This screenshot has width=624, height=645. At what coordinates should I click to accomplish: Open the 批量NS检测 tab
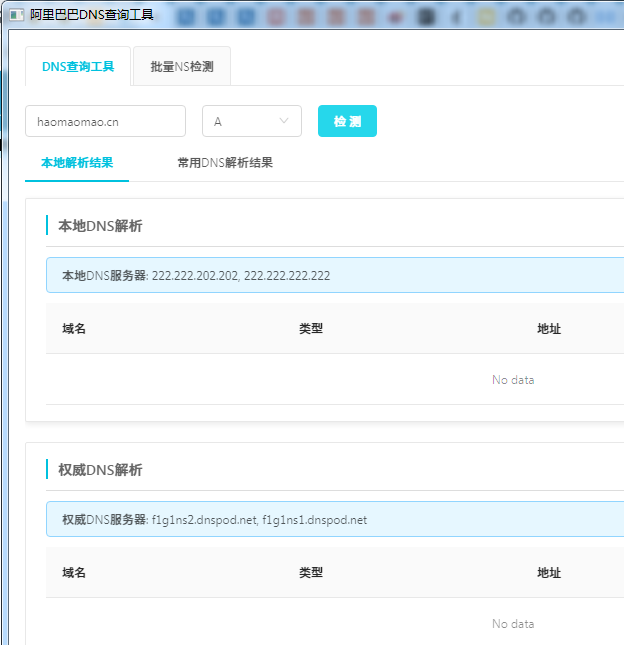point(182,67)
